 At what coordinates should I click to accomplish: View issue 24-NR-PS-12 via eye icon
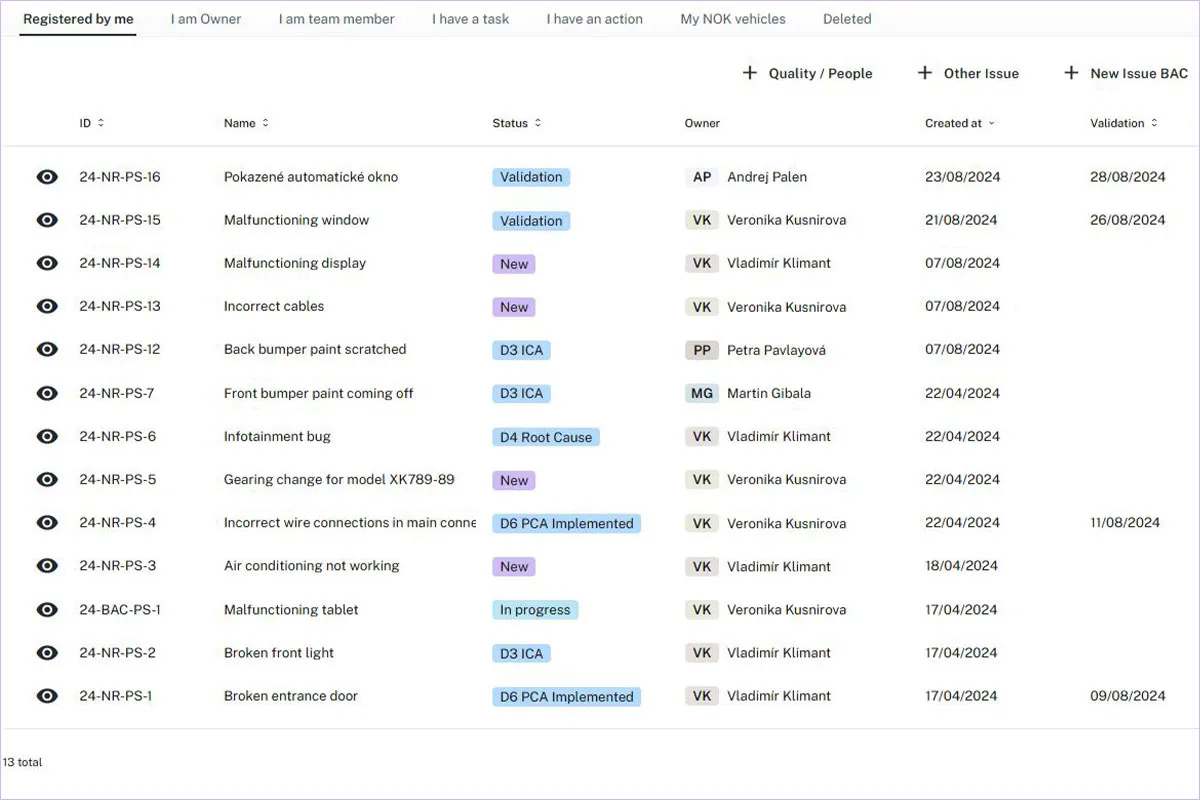point(47,349)
